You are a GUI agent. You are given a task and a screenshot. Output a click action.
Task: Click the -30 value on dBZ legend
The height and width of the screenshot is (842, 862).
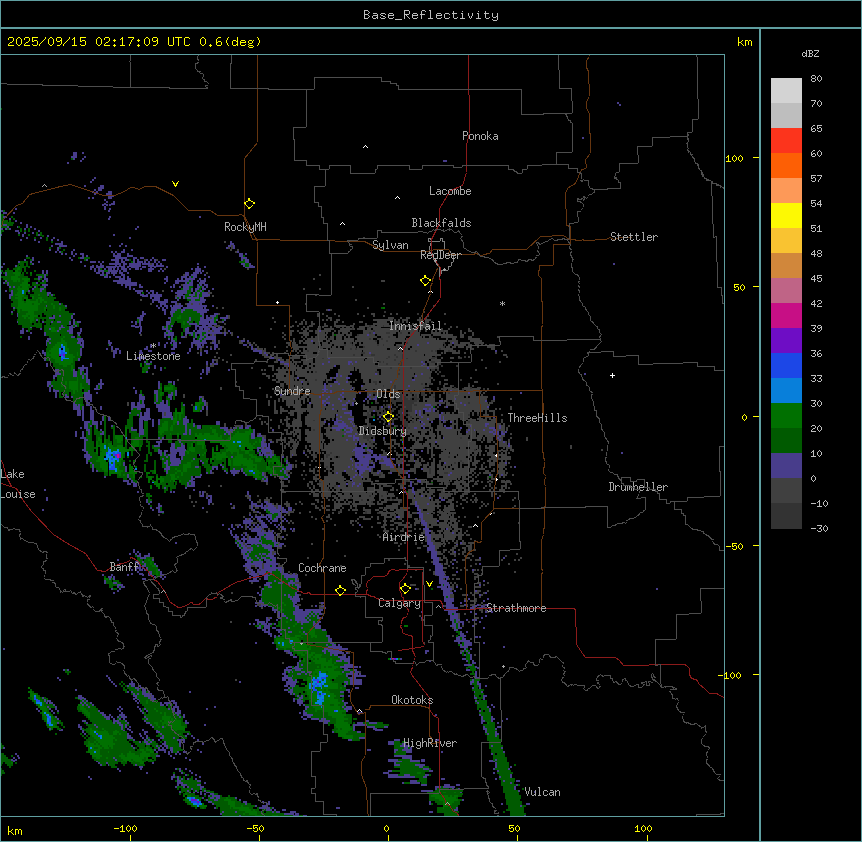point(819,528)
